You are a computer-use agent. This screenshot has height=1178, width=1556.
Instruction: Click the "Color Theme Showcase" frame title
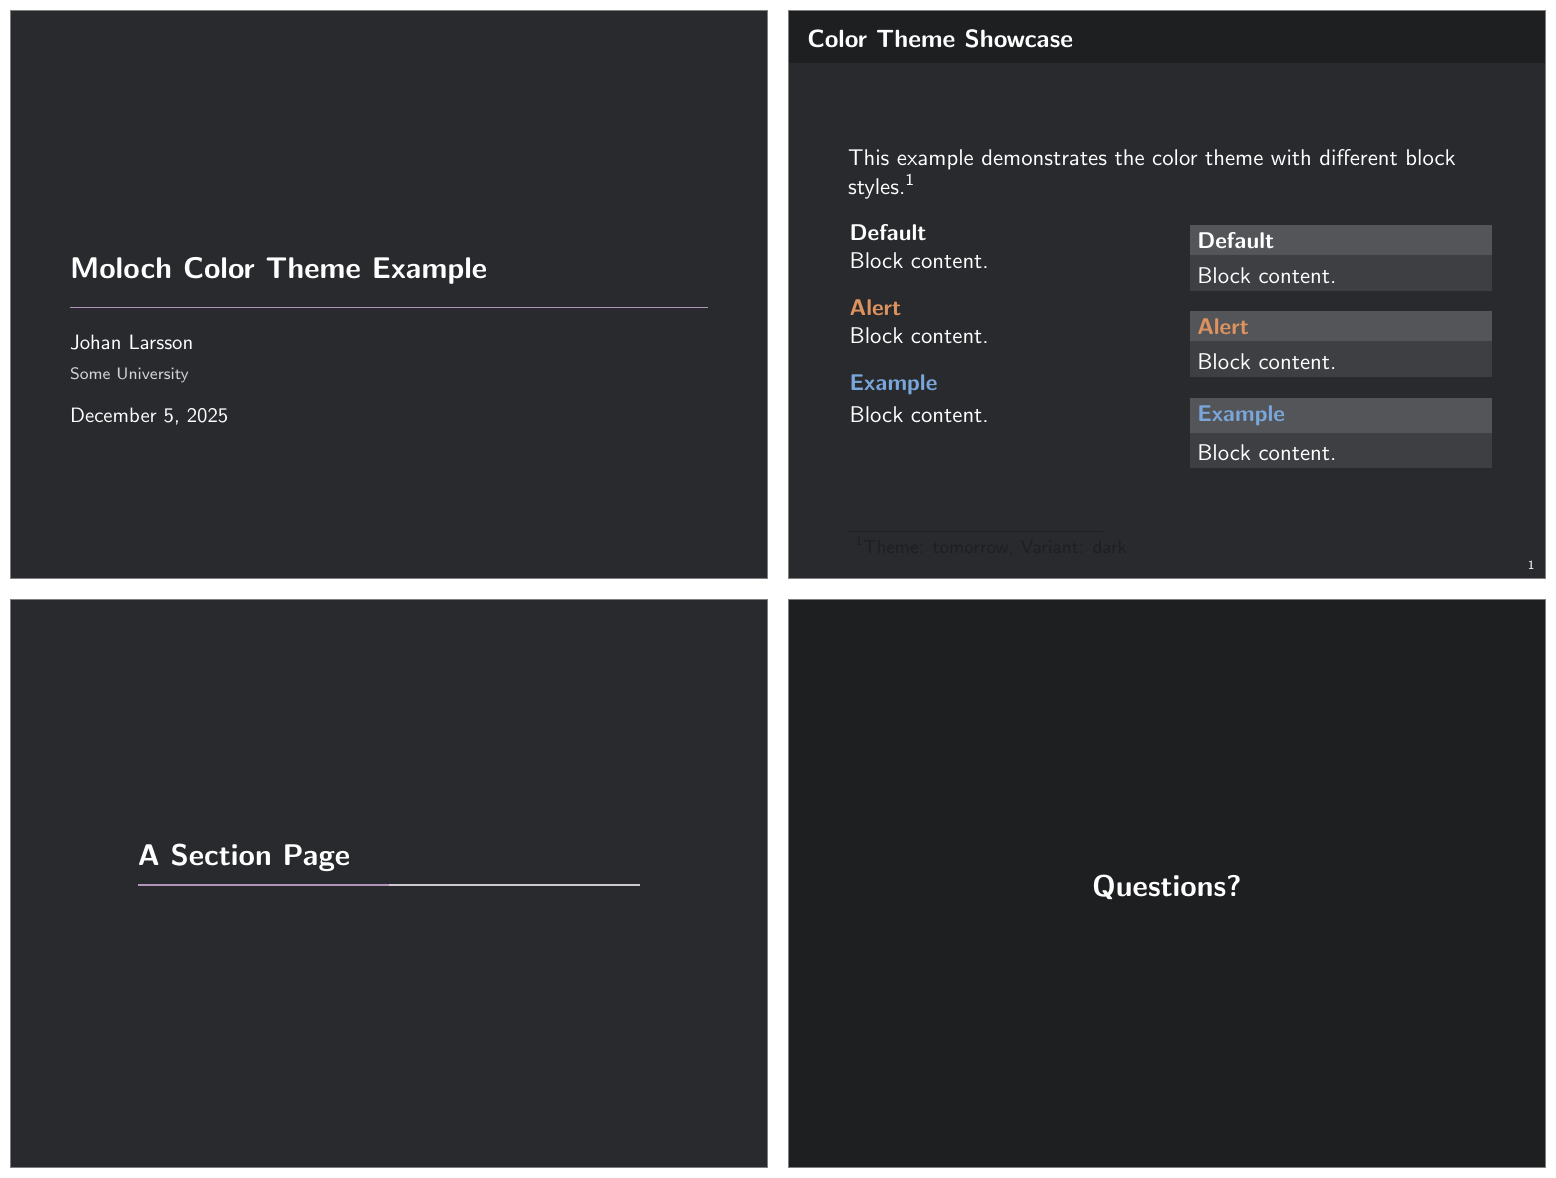point(939,39)
